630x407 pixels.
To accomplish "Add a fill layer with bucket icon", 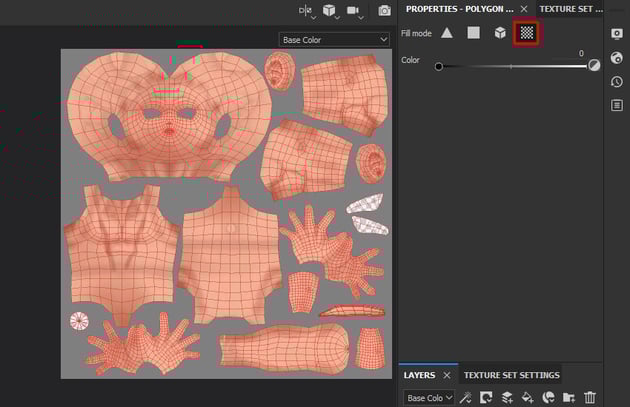I will pyautogui.click(x=527, y=398).
